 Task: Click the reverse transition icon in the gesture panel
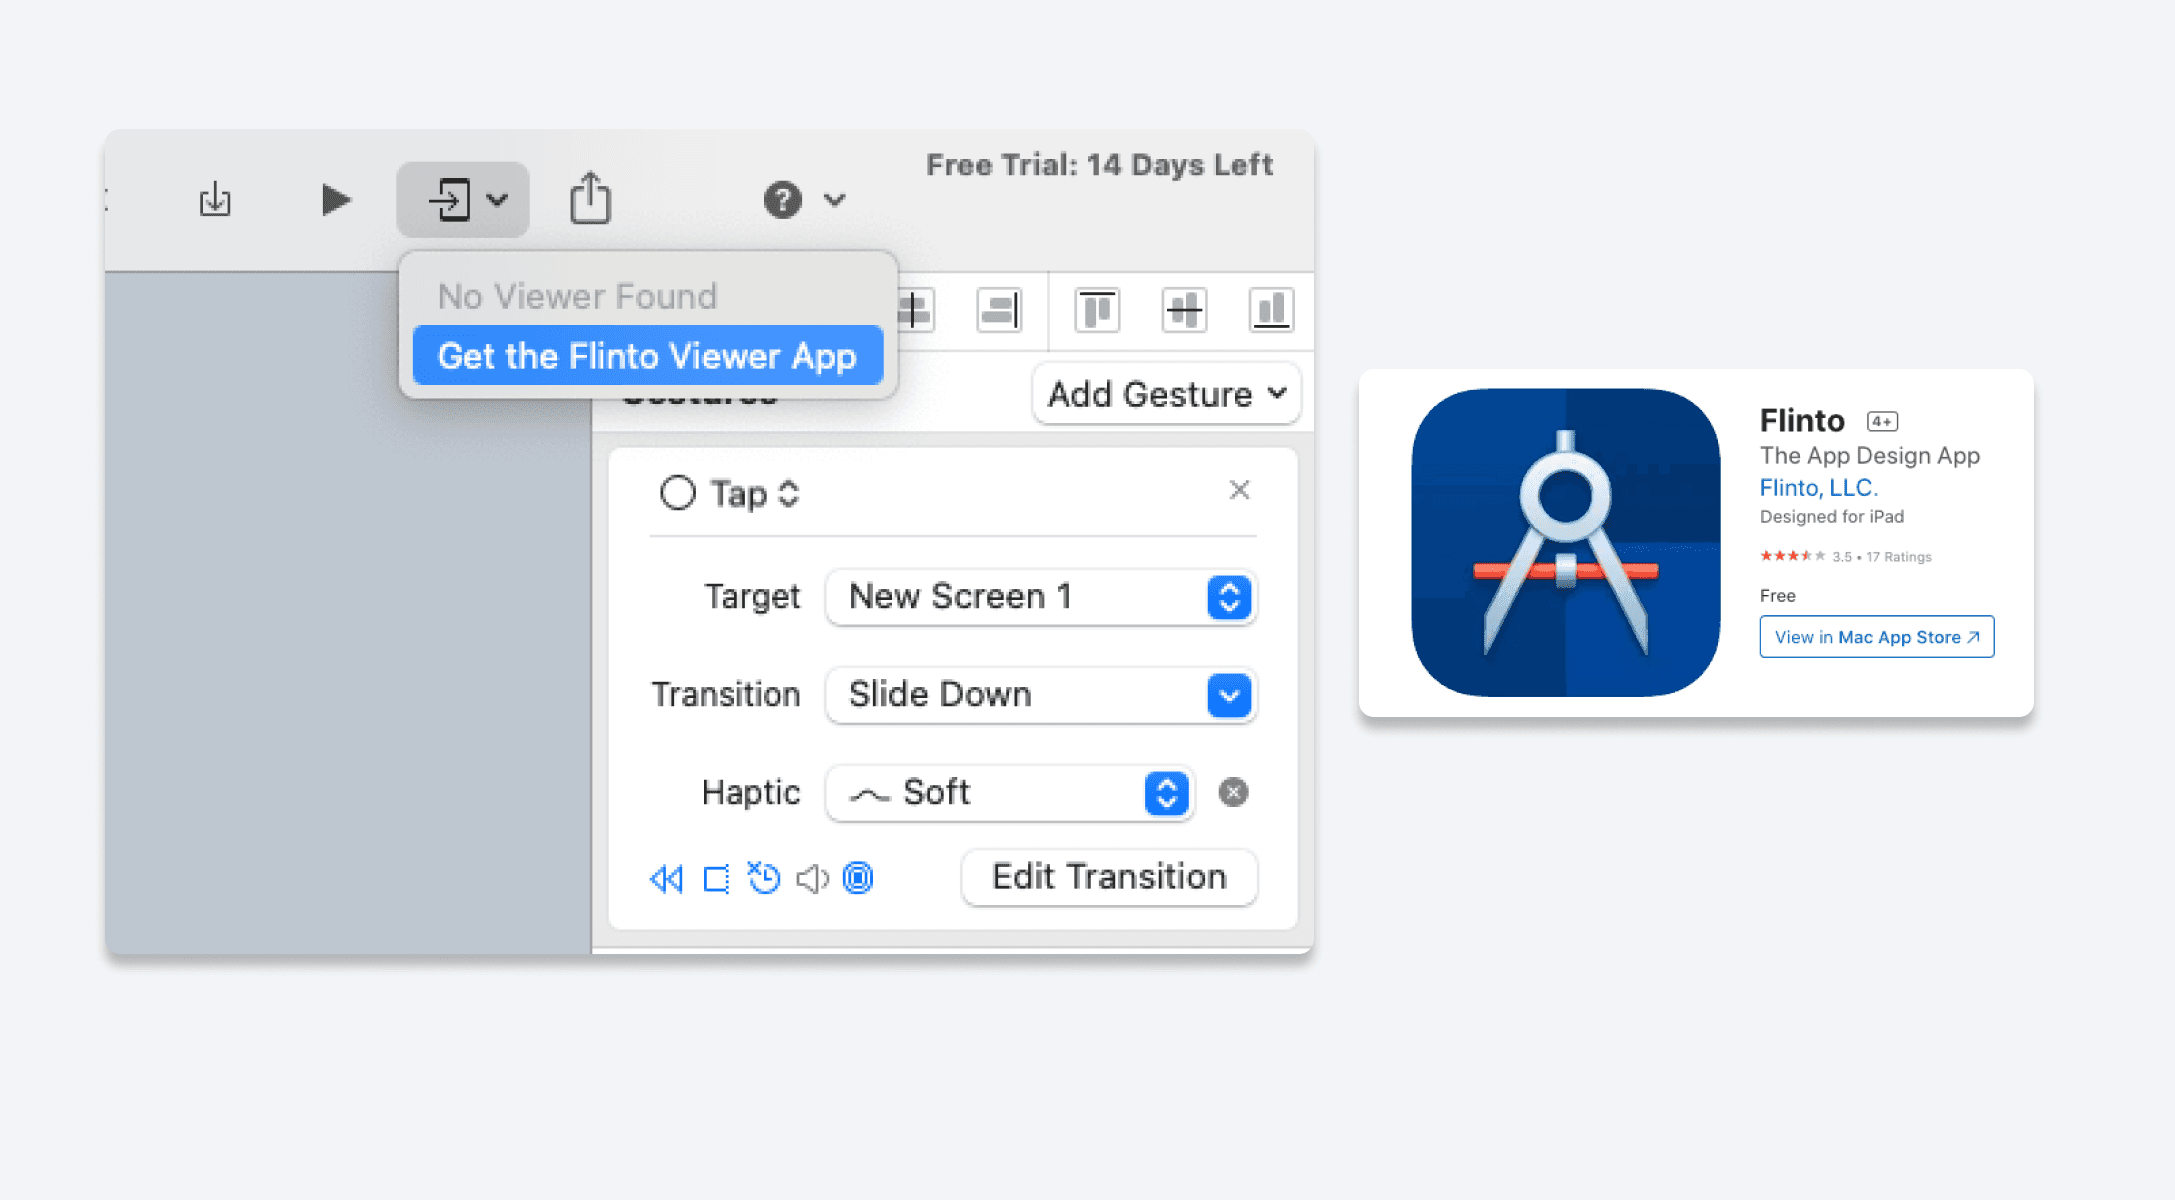[667, 878]
